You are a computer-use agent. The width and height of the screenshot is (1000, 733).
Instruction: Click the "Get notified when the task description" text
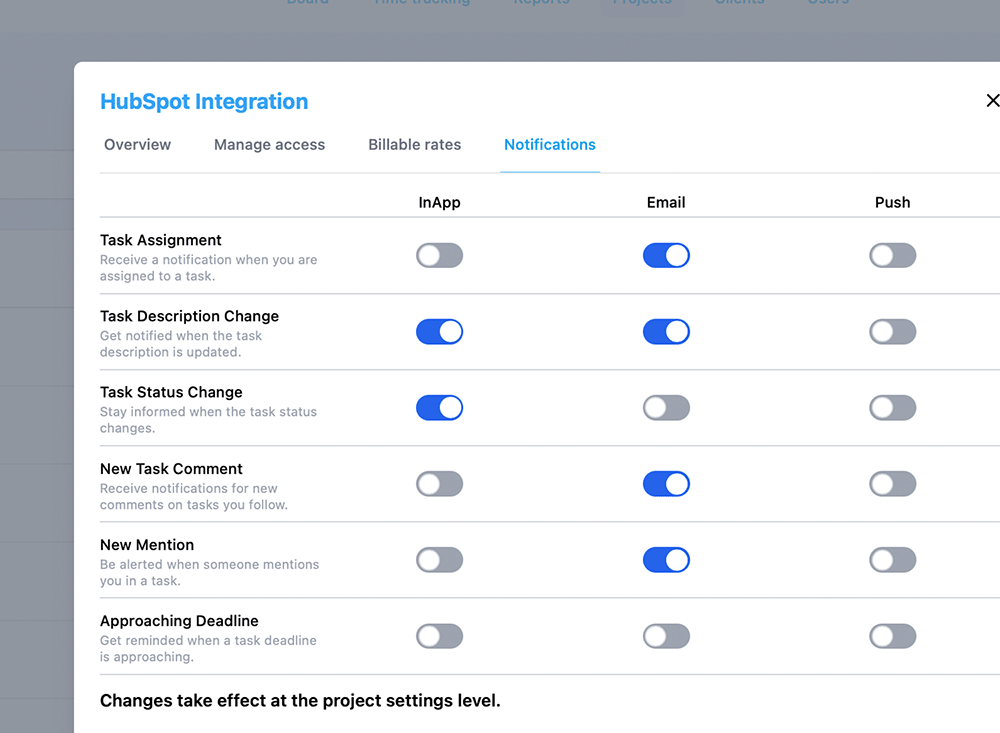[x=181, y=344]
